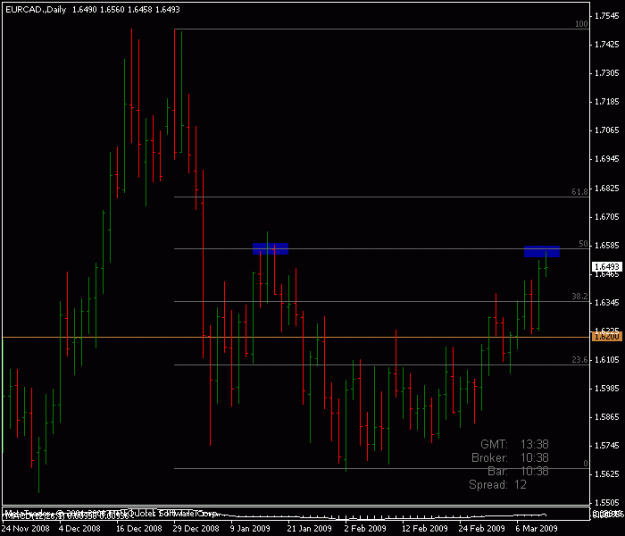Click the GMT: 13:38 time readout
This screenshot has width=625, height=536.
(515, 444)
